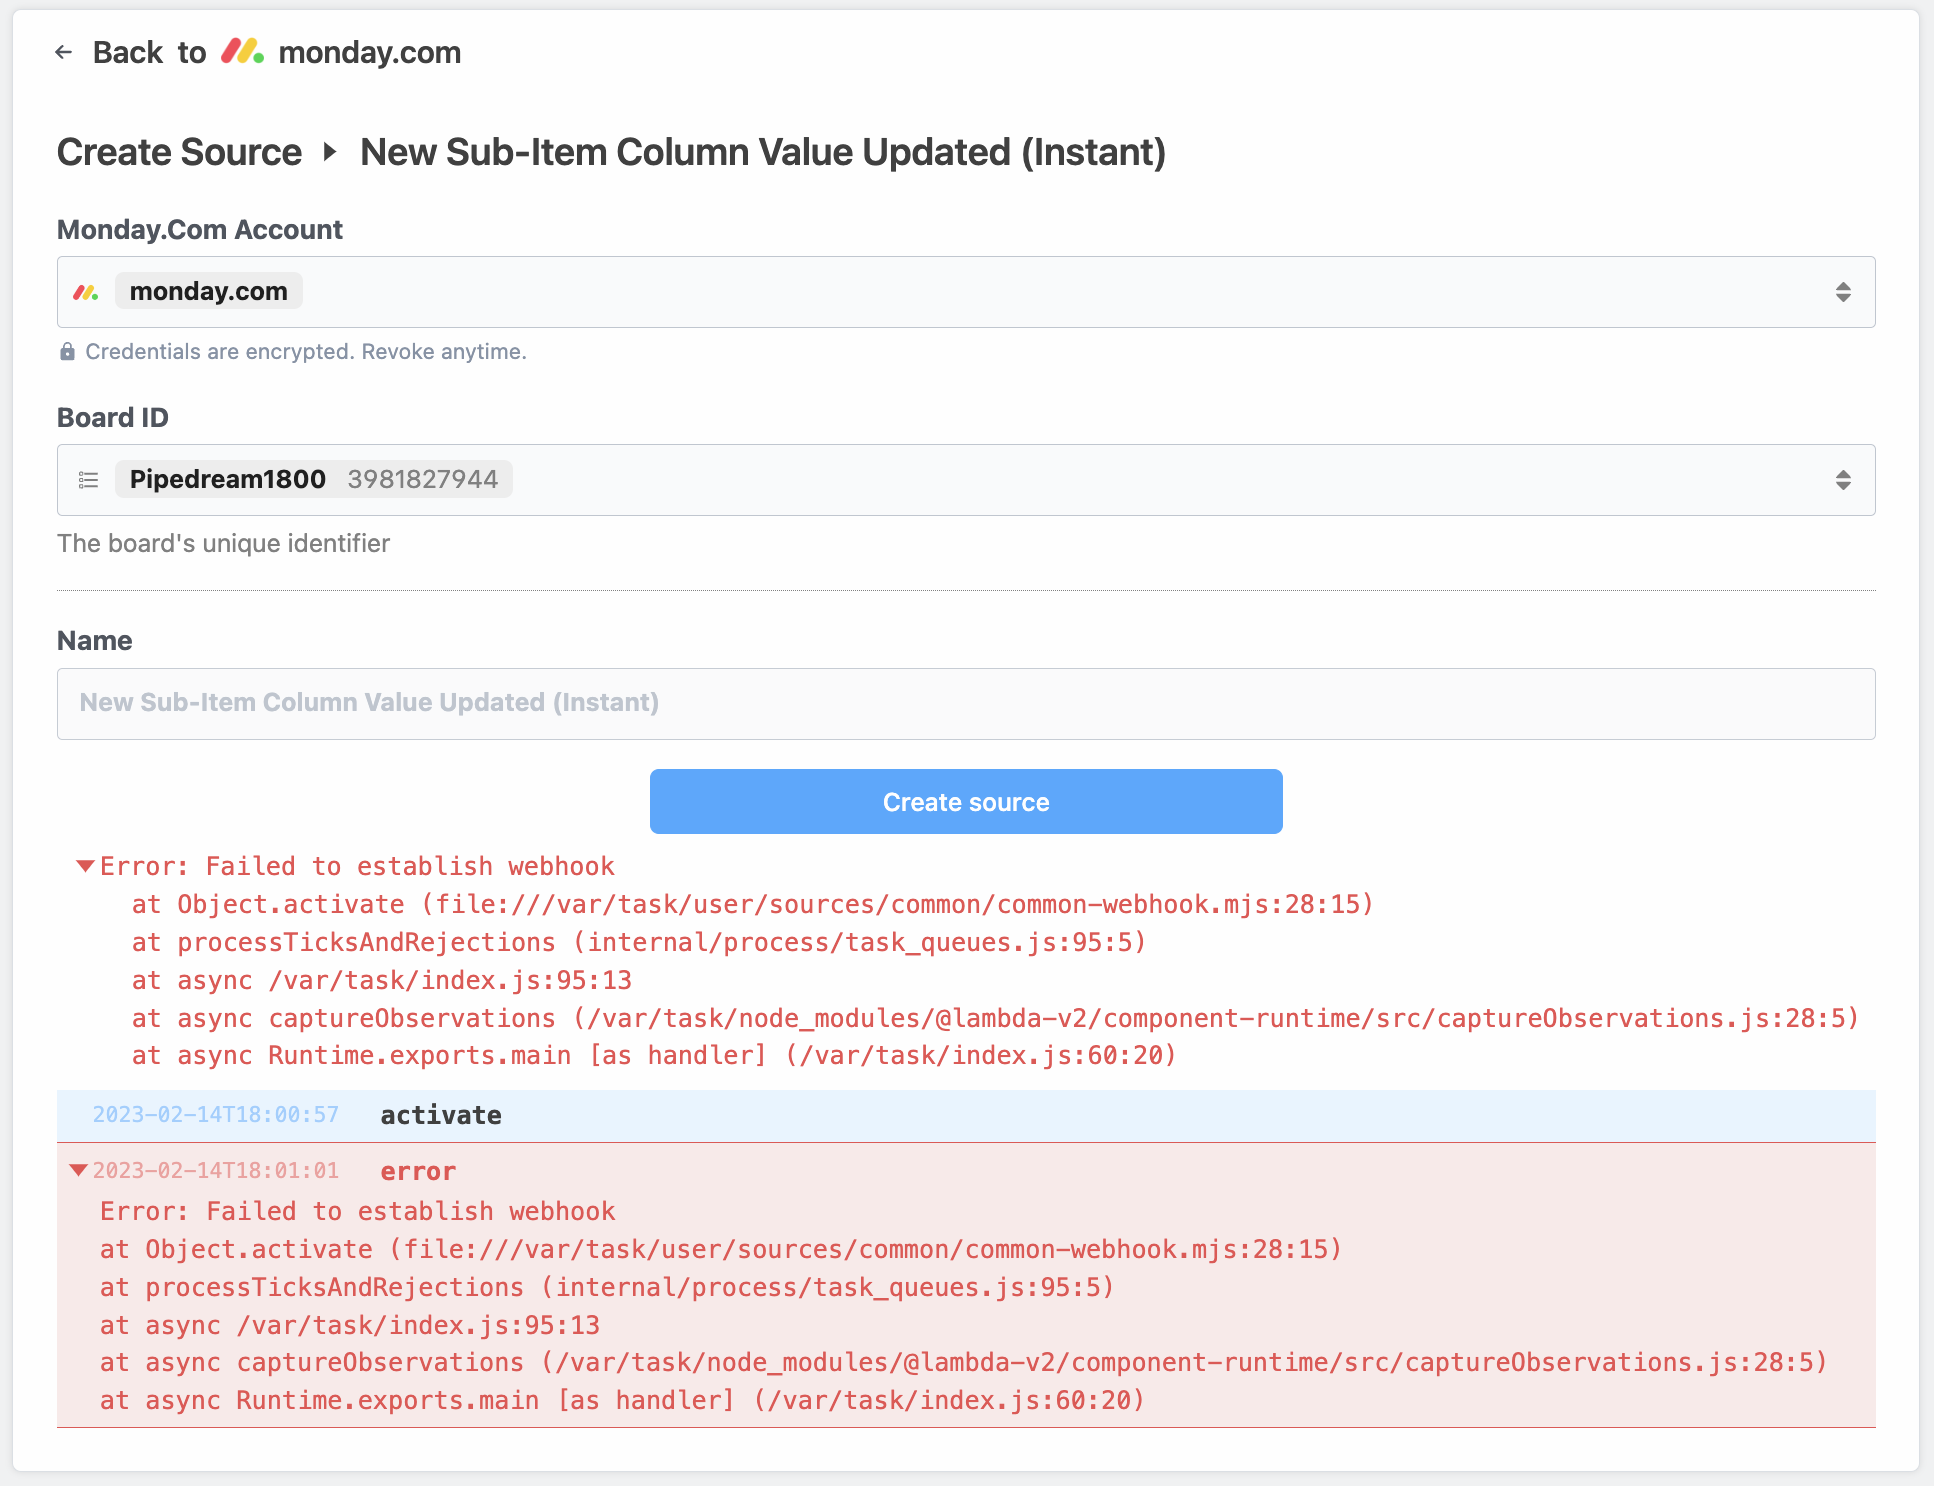Select the Create Source breadcrumb

tap(178, 152)
